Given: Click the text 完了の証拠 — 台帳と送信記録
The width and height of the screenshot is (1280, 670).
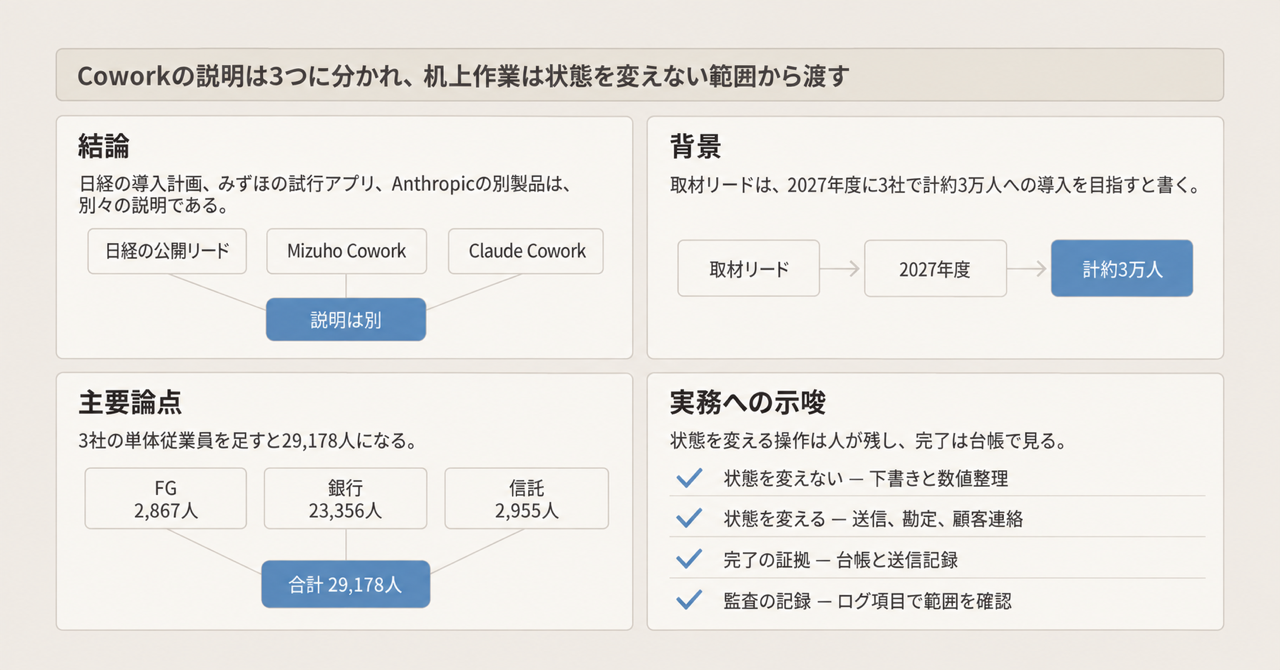Looking at the screenshot, I should coord(841,560).
